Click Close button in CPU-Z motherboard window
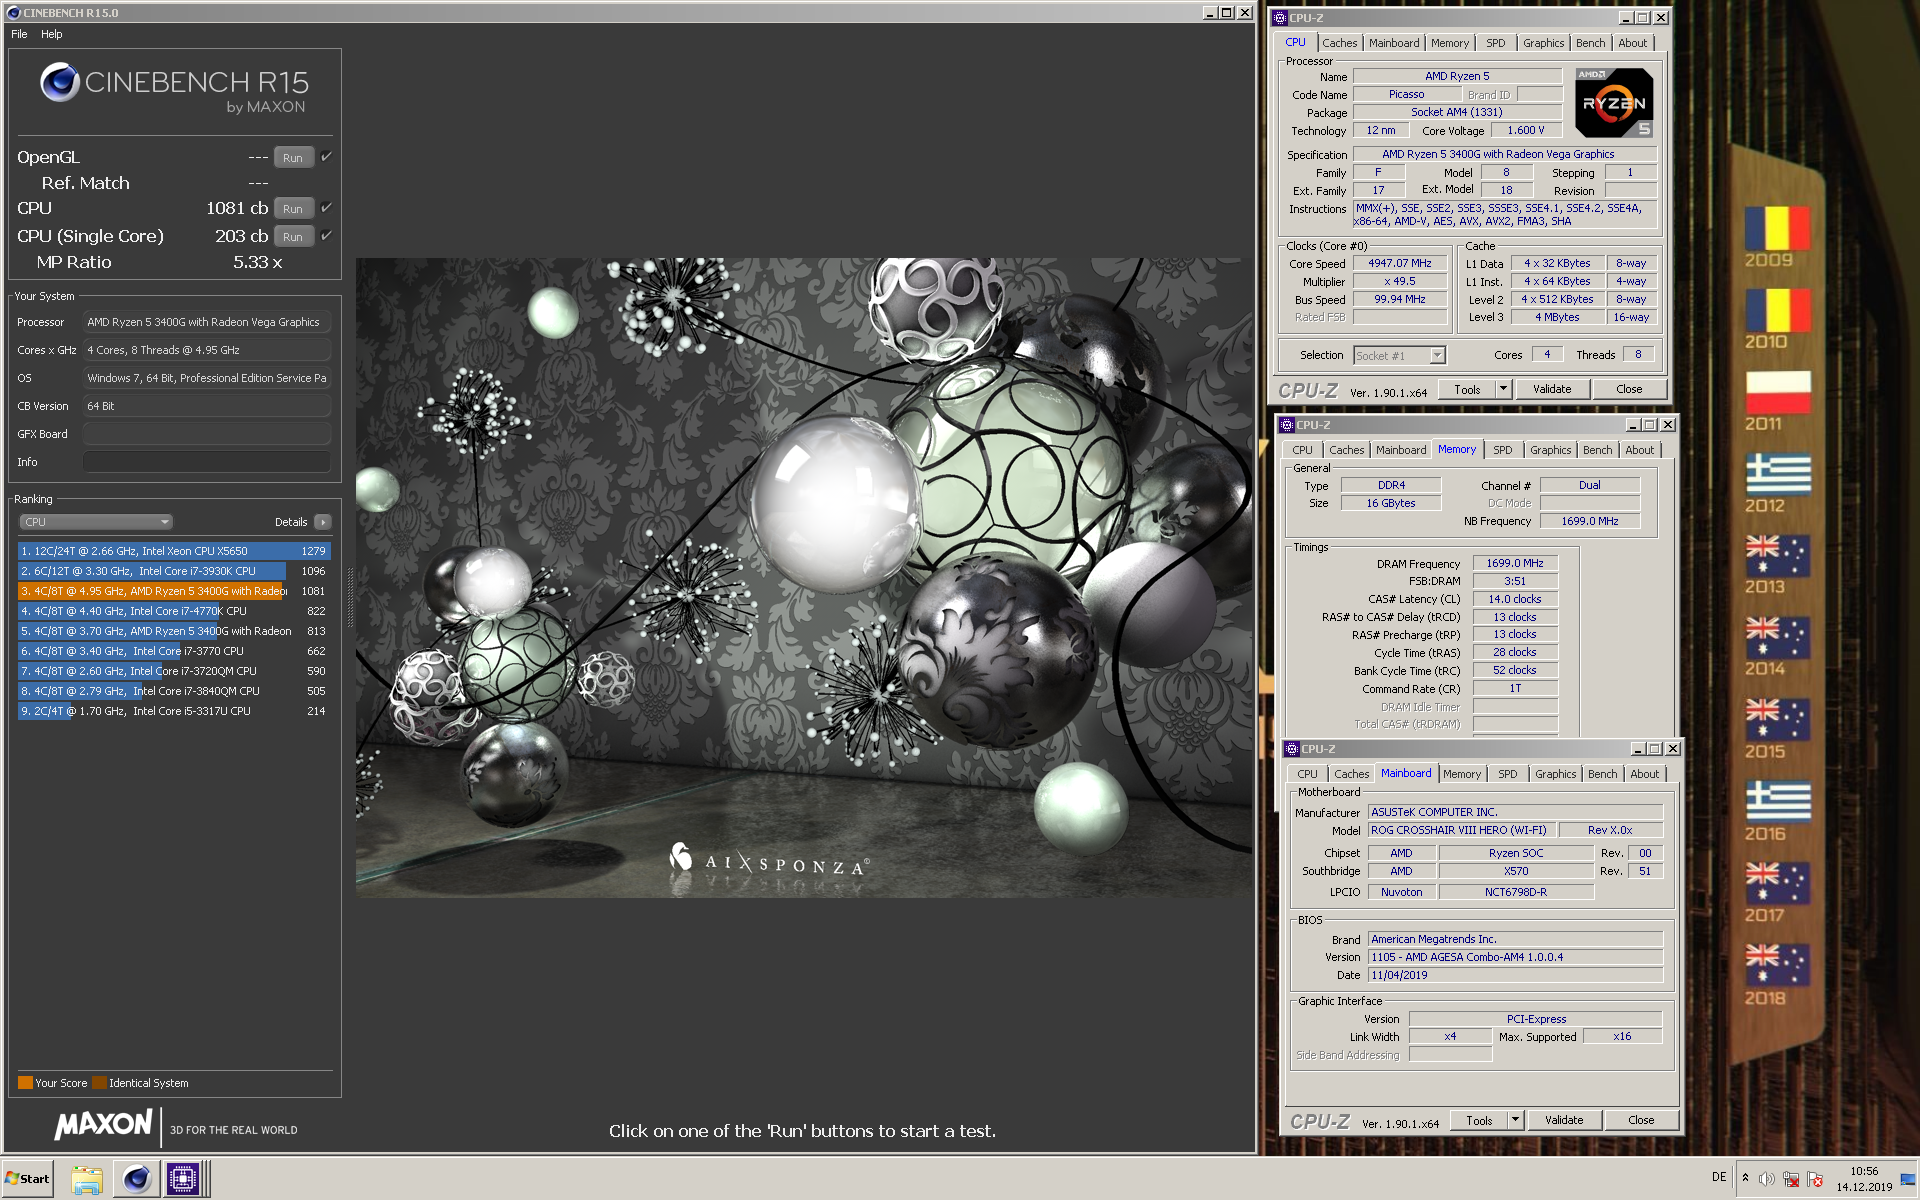The height and width of the screenshot is (1200, 1920). 1641,1120
